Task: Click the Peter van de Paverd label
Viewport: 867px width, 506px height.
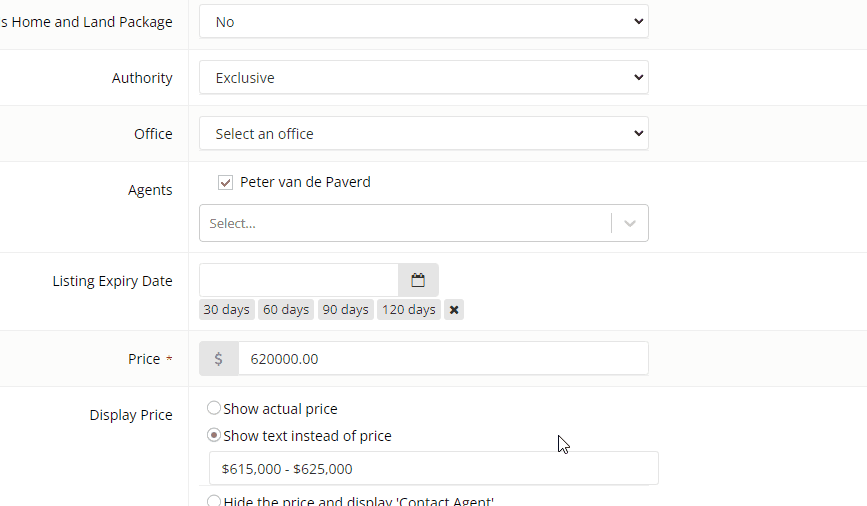Action: pos(305,183)
